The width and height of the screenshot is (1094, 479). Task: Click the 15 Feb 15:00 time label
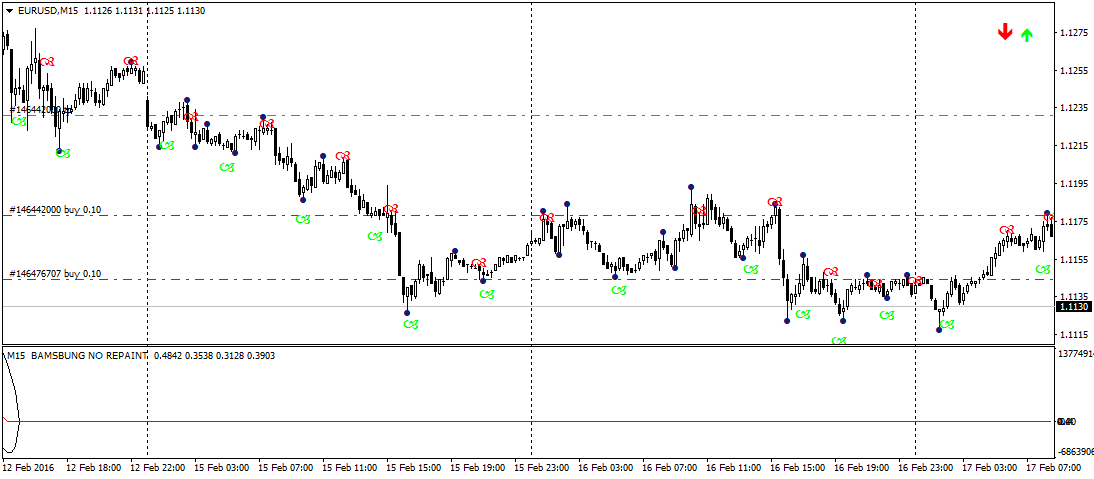[x=413, y=468]
